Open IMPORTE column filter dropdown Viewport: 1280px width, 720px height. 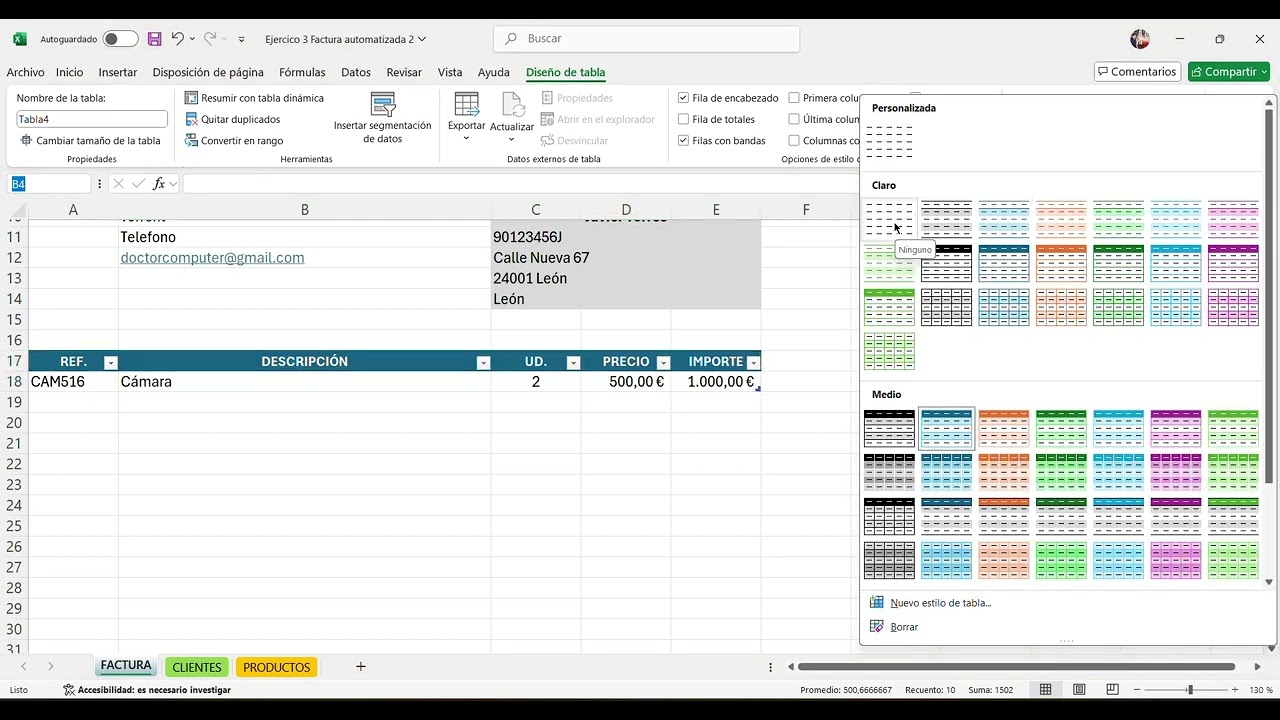[x=753, y=363]
